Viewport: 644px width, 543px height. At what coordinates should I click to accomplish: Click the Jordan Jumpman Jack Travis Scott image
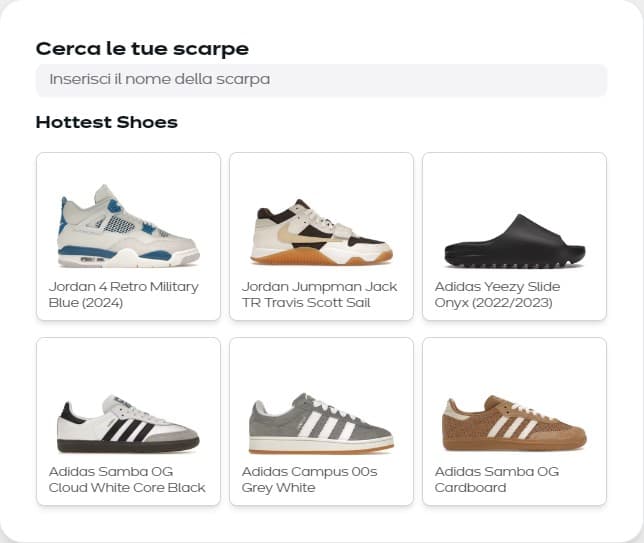321,231
